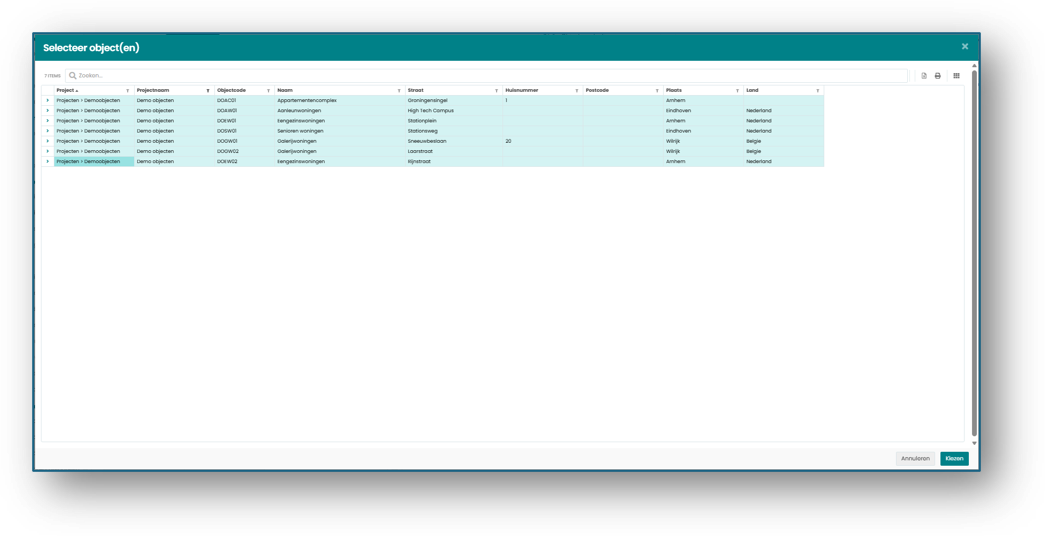Open filter on Objectcode column
This screenshot has height=536, width=1045.
pos(269,91)
